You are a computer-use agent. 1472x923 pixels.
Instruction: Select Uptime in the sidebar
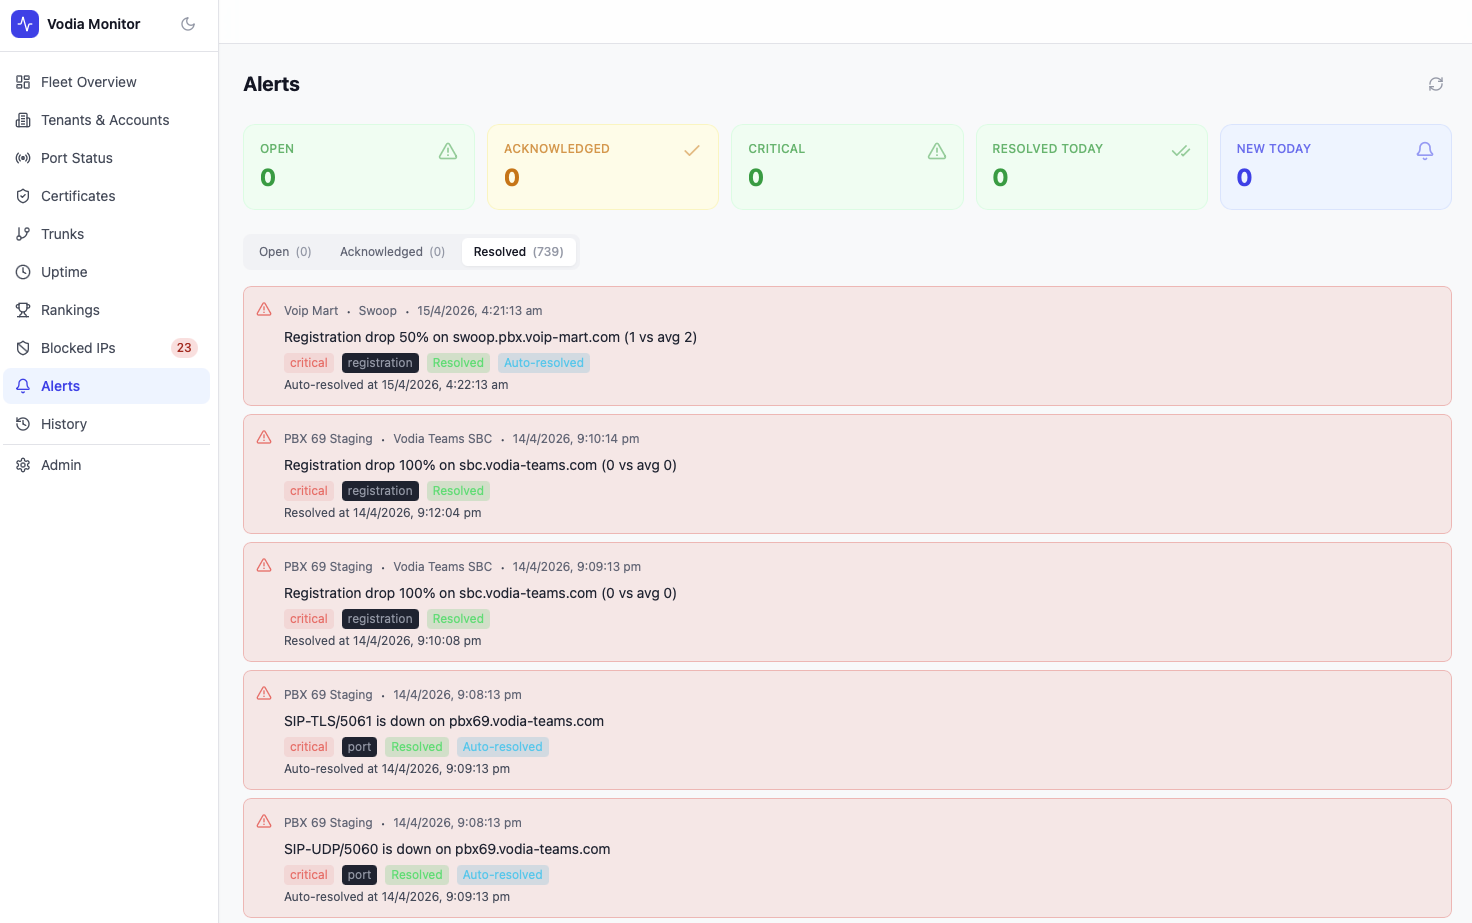coord(64,272)
